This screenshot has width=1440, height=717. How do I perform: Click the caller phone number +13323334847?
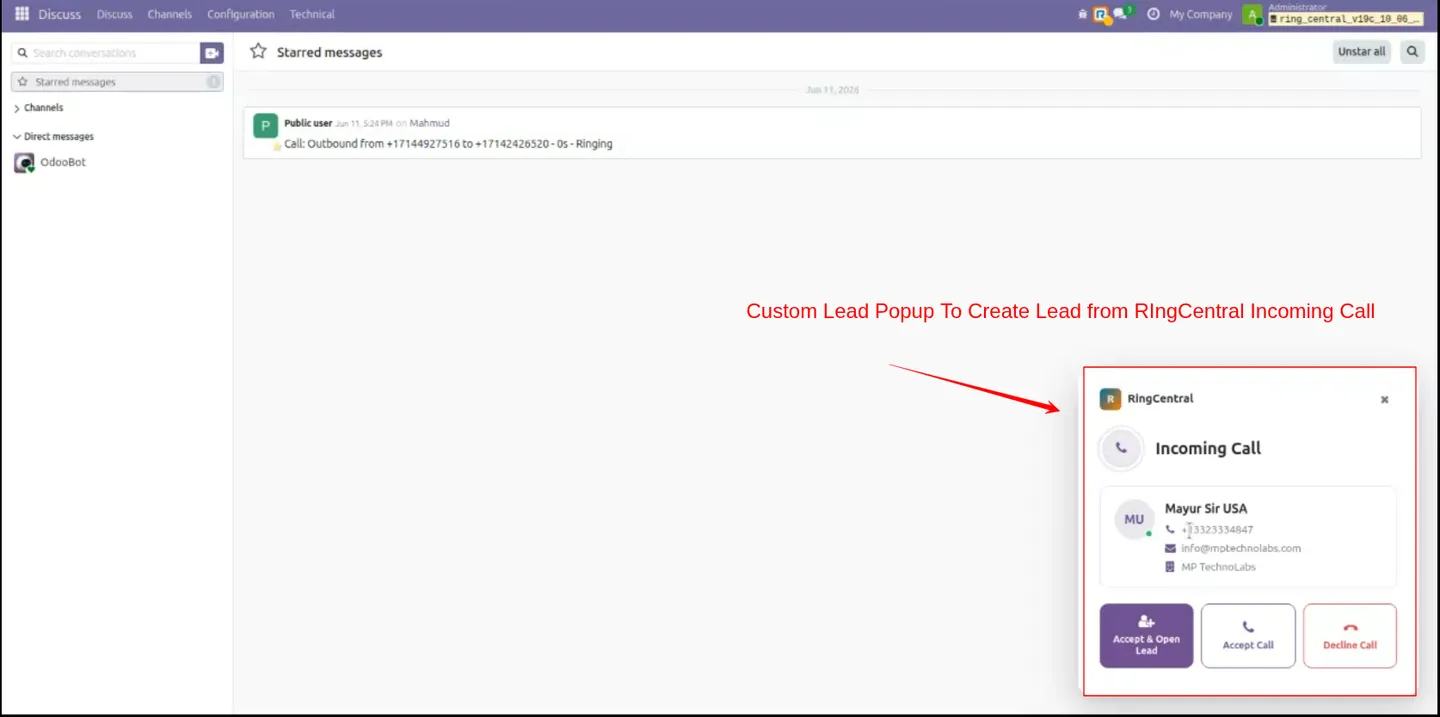[1217, 530]
